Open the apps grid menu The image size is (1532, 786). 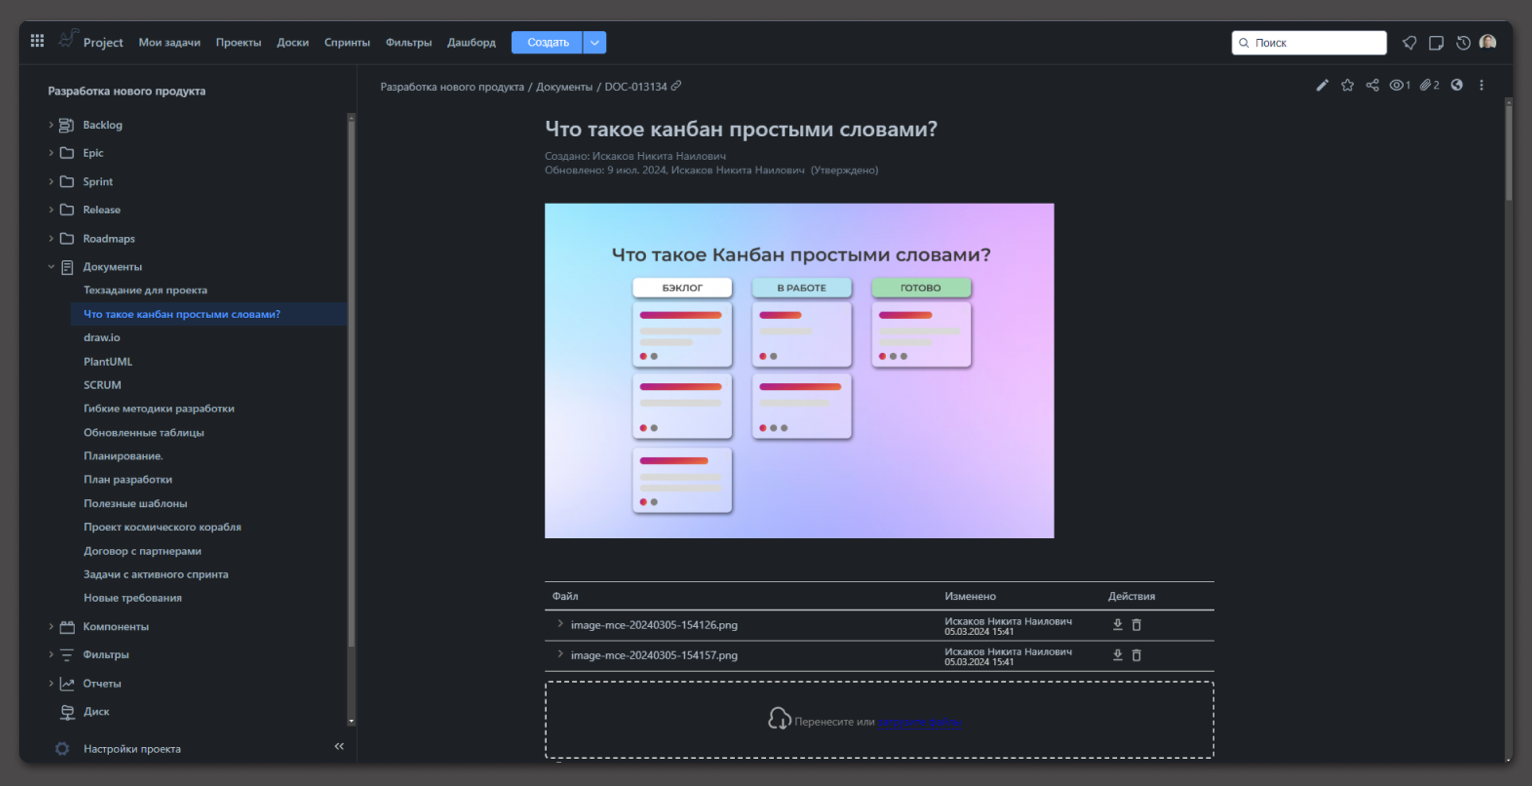click(x=37, y=41)
